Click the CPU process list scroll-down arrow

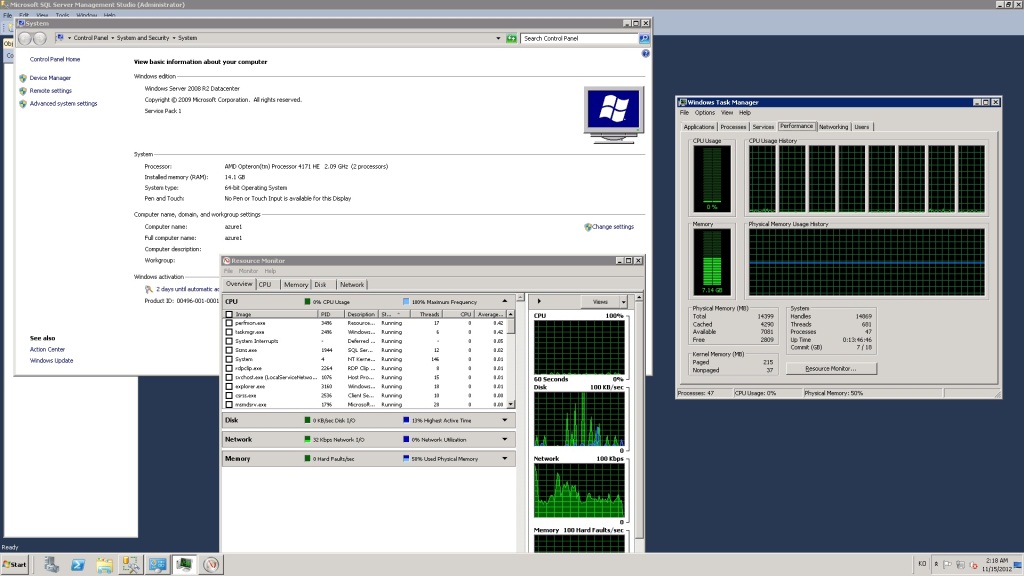(x=511, y=404)
